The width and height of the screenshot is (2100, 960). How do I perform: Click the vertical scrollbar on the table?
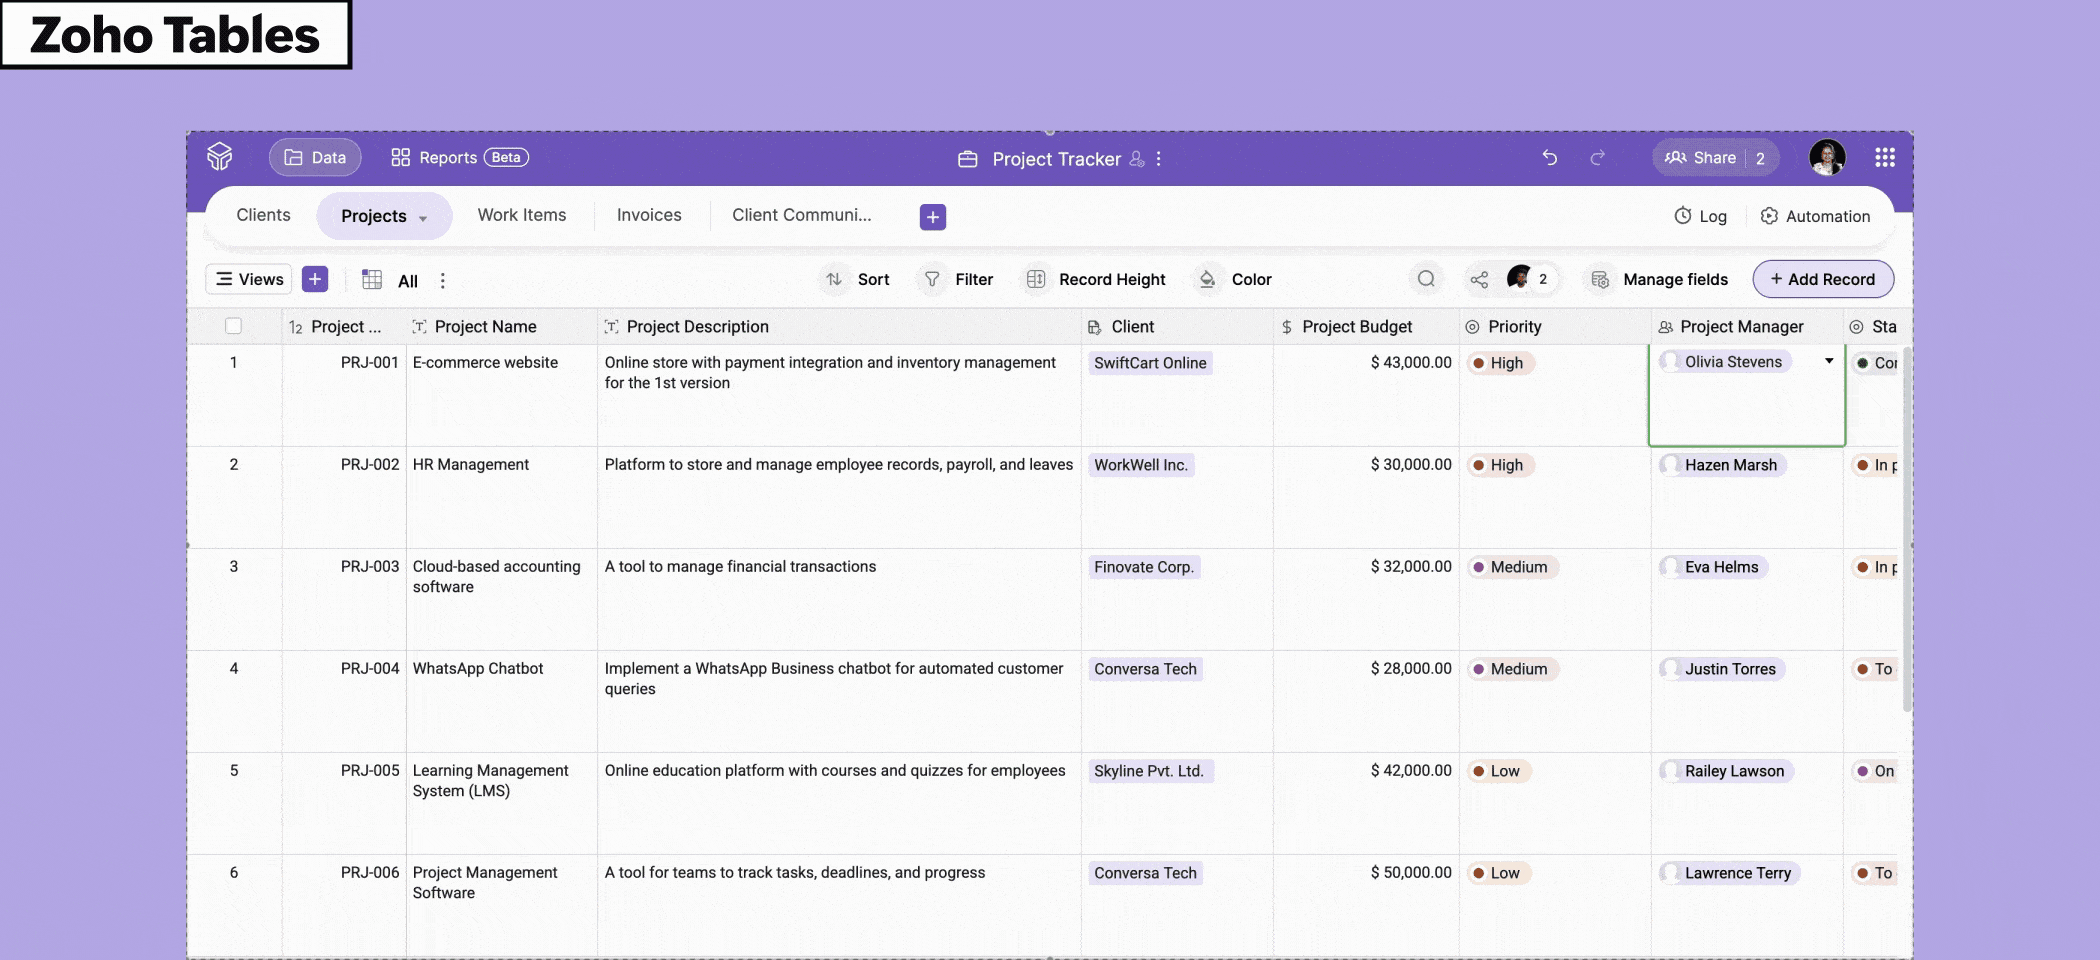pos(1906,530)
